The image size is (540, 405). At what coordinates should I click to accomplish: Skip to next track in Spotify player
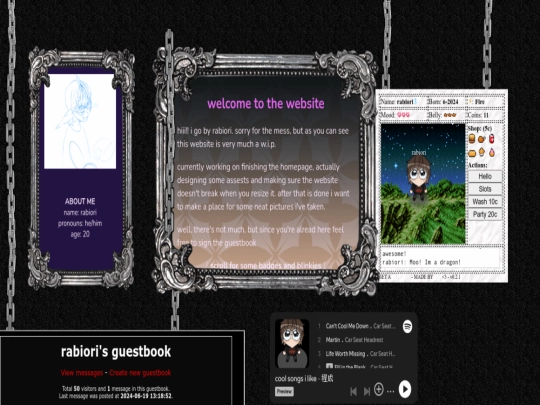tap(367, 391)
